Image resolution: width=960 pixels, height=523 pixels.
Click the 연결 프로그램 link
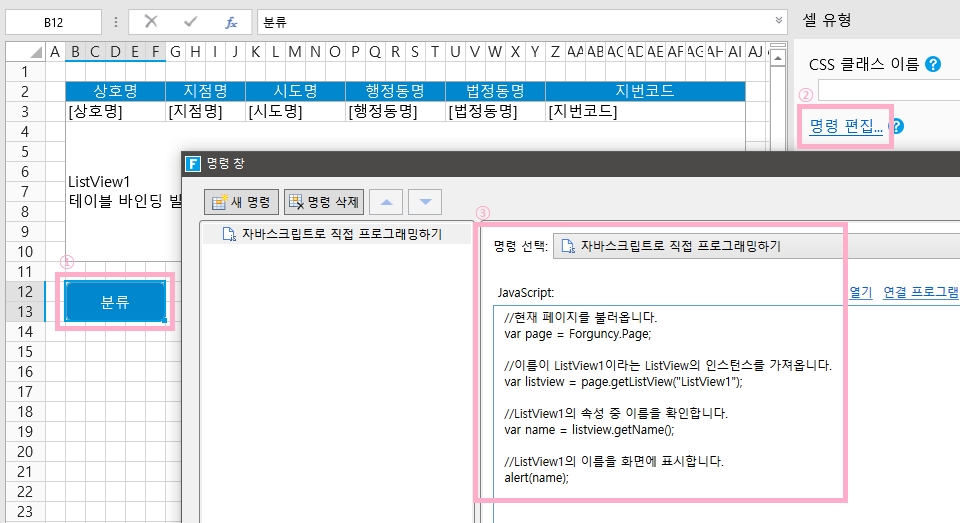pos(920,293)
